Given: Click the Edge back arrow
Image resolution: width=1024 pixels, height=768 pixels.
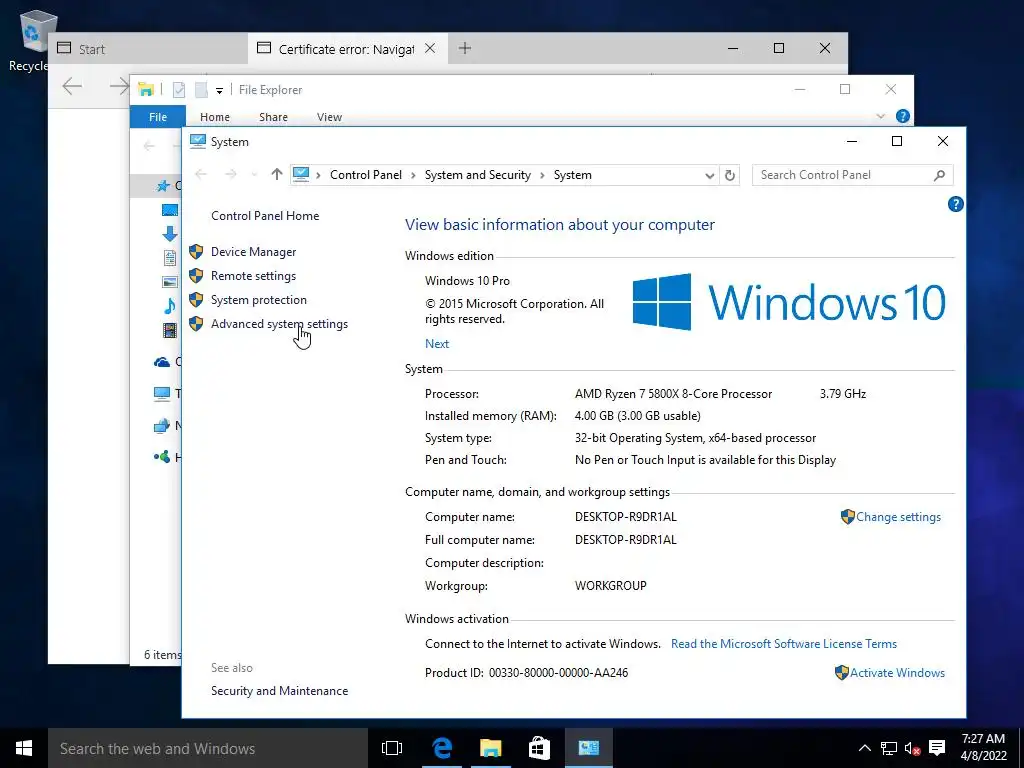Looking at the screenshot, I should tap(72, 86).
